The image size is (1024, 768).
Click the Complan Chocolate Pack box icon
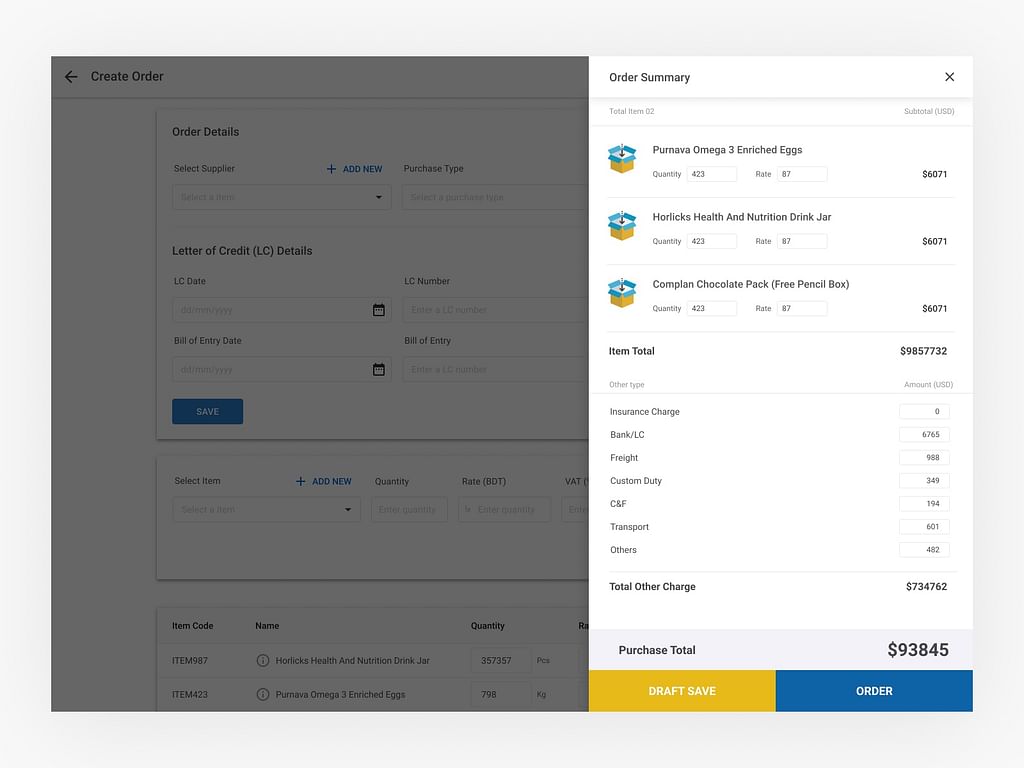click(x=622, y=293)
